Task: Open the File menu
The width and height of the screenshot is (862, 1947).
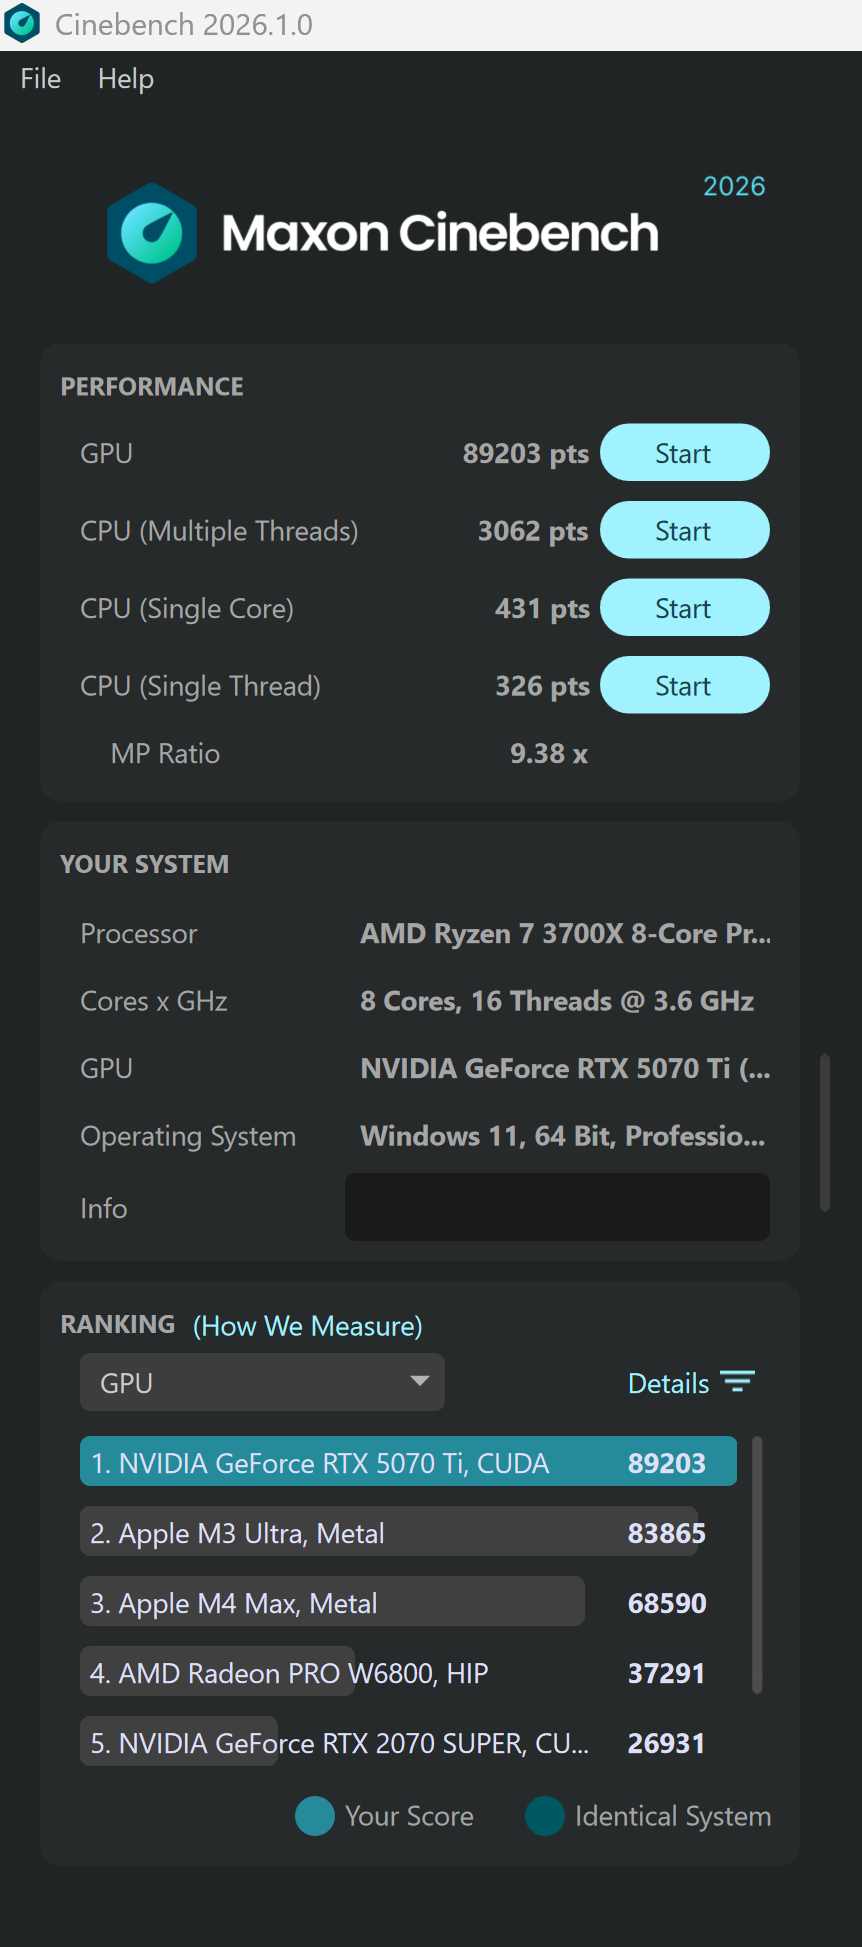Action: point(39,78)
